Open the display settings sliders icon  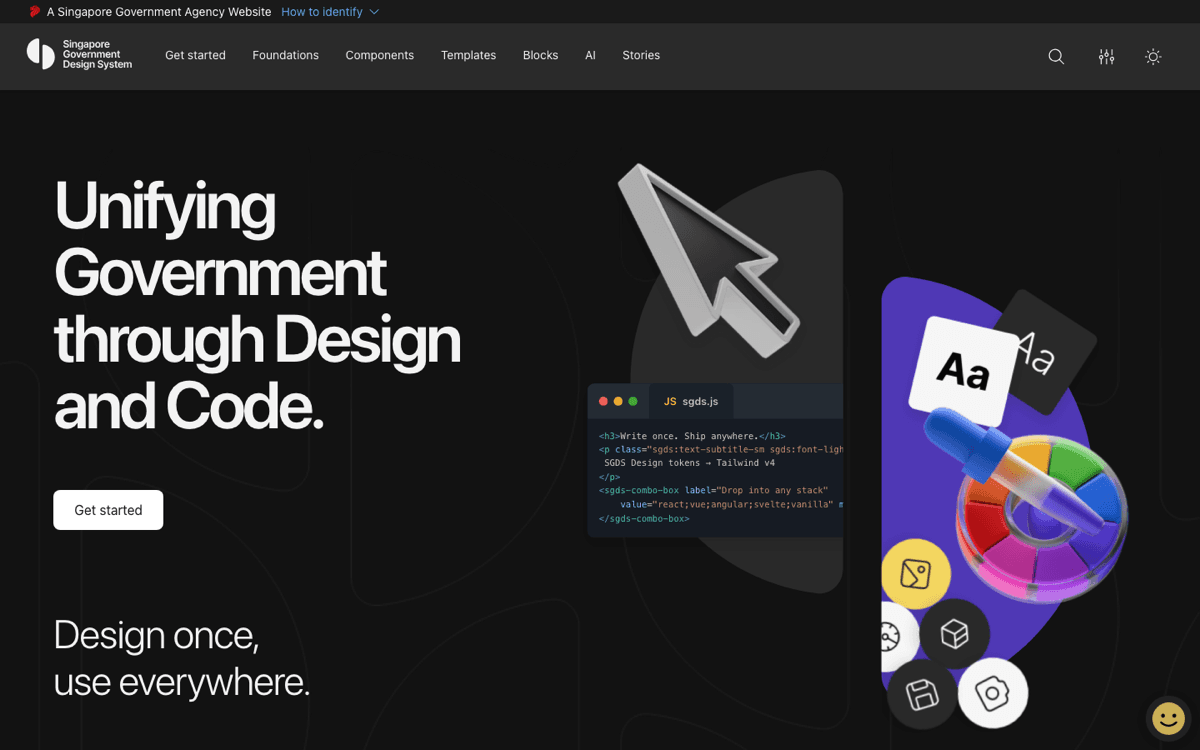tap(1106, 57)
